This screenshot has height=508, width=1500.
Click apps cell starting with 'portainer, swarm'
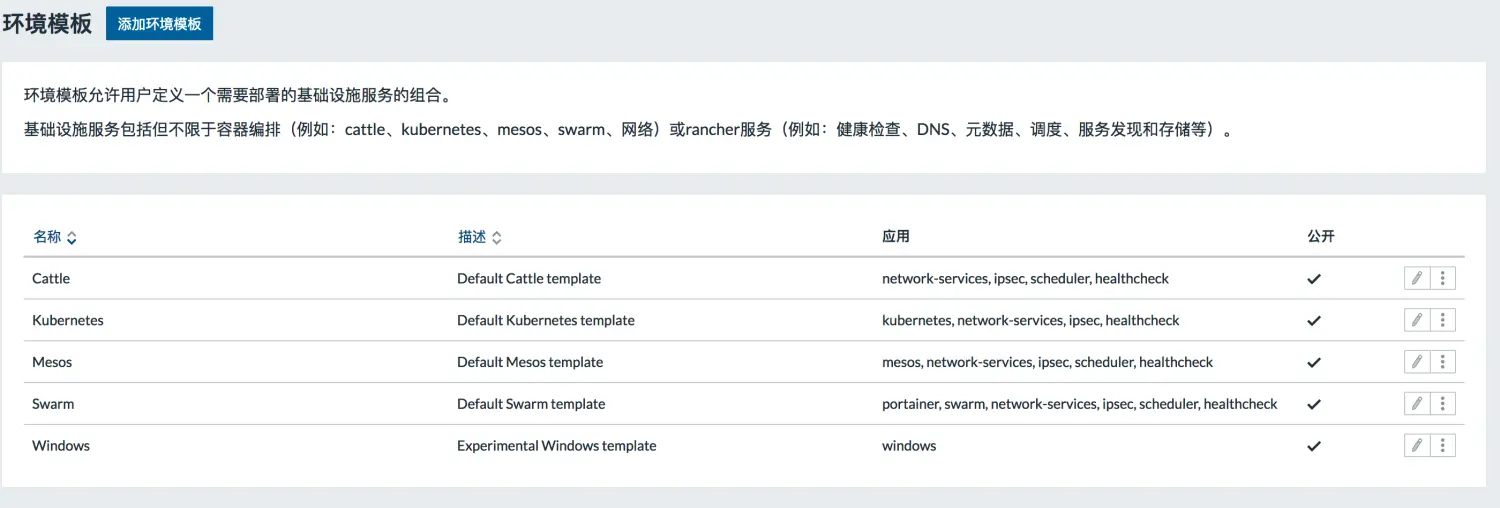coord(1080,404)
